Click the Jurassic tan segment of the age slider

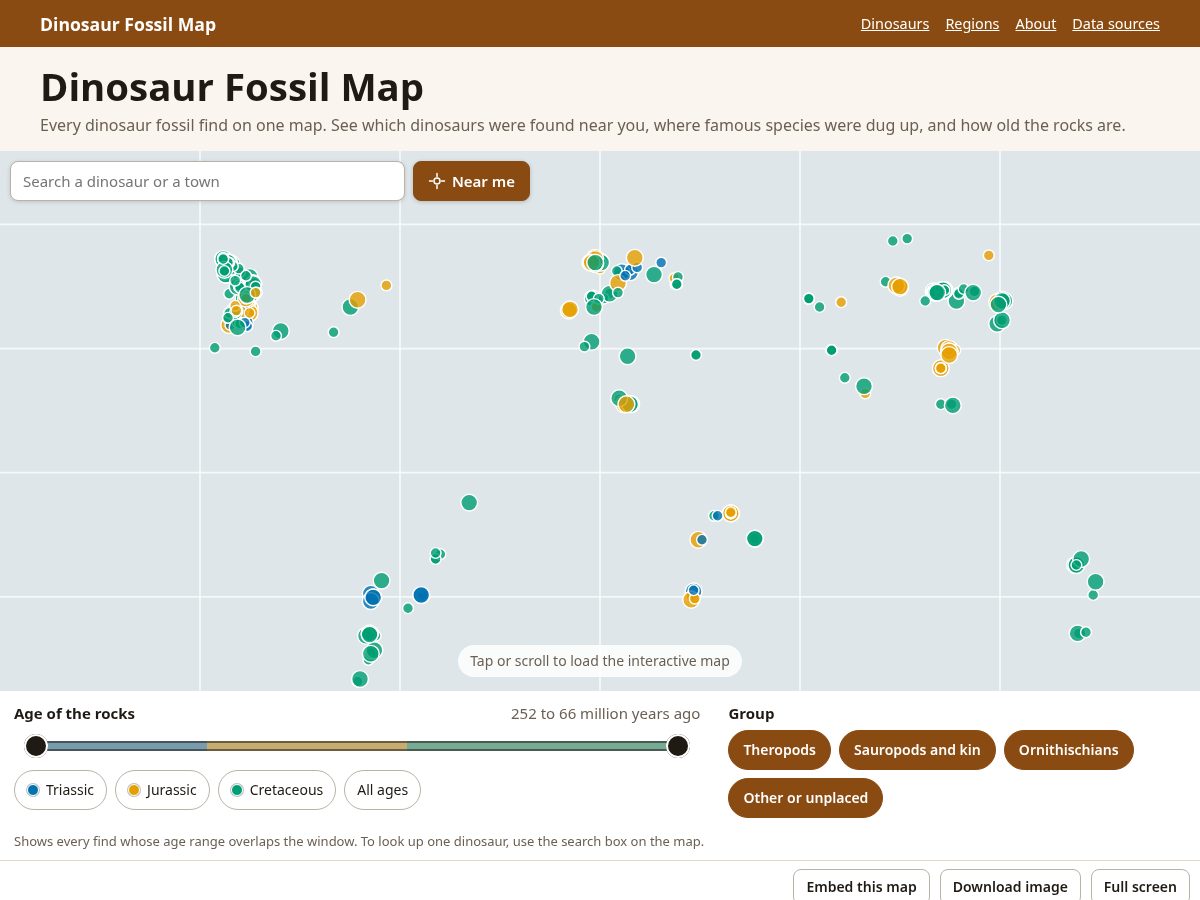tap(307, 746)
